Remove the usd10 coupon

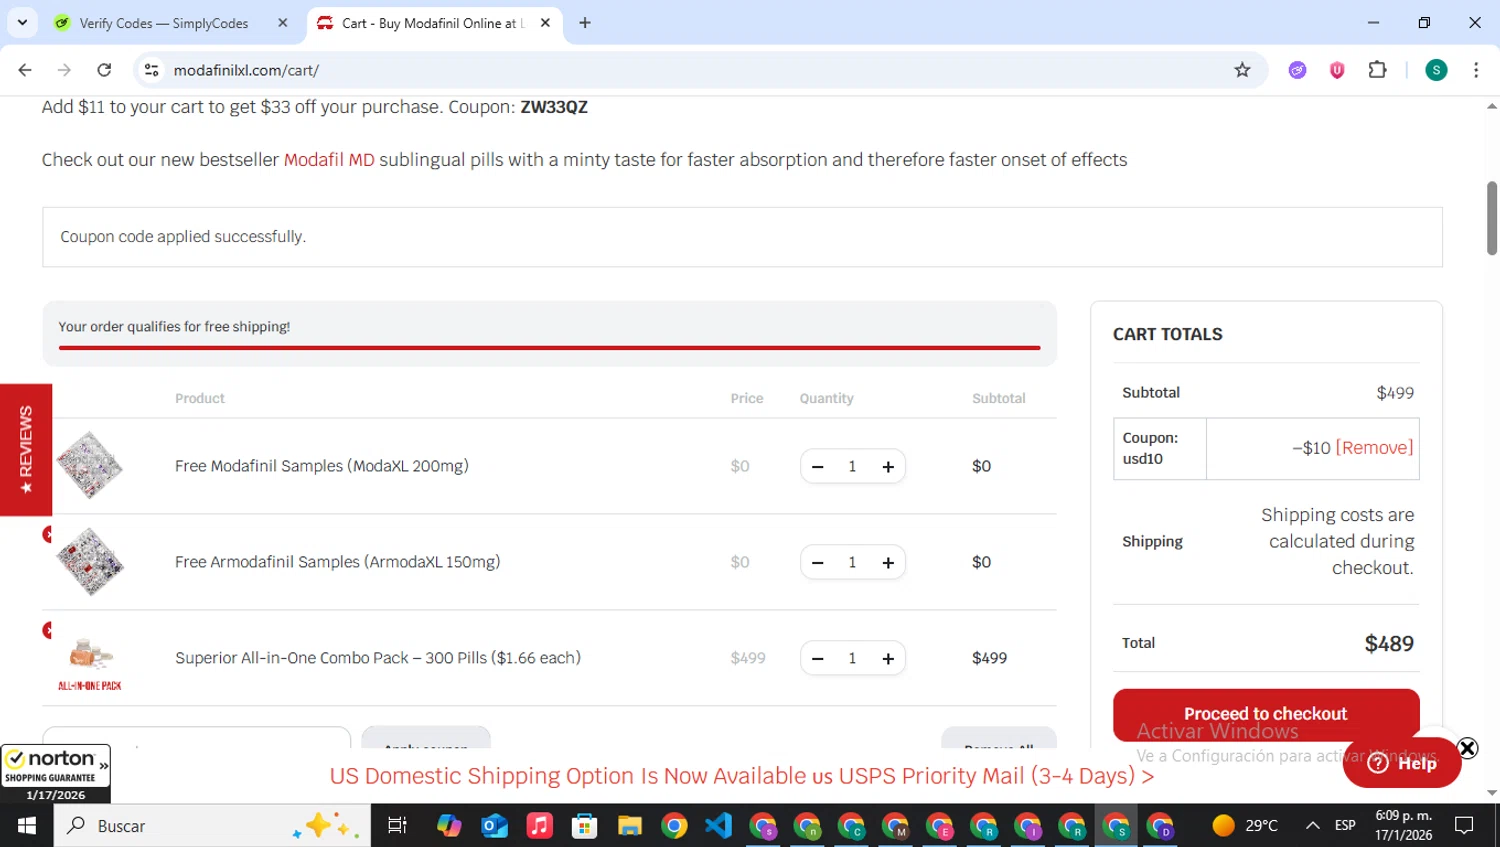[1374, 448]
